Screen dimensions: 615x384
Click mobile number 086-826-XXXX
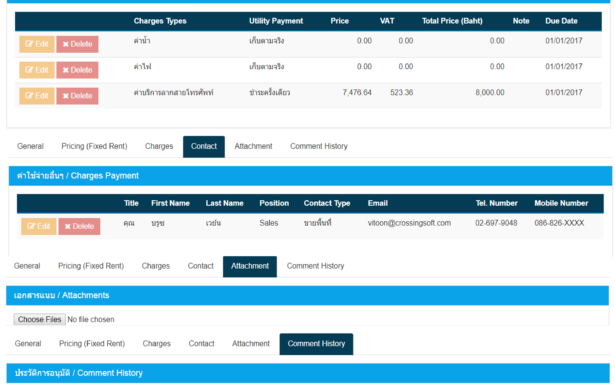click(x=559, y=223)
